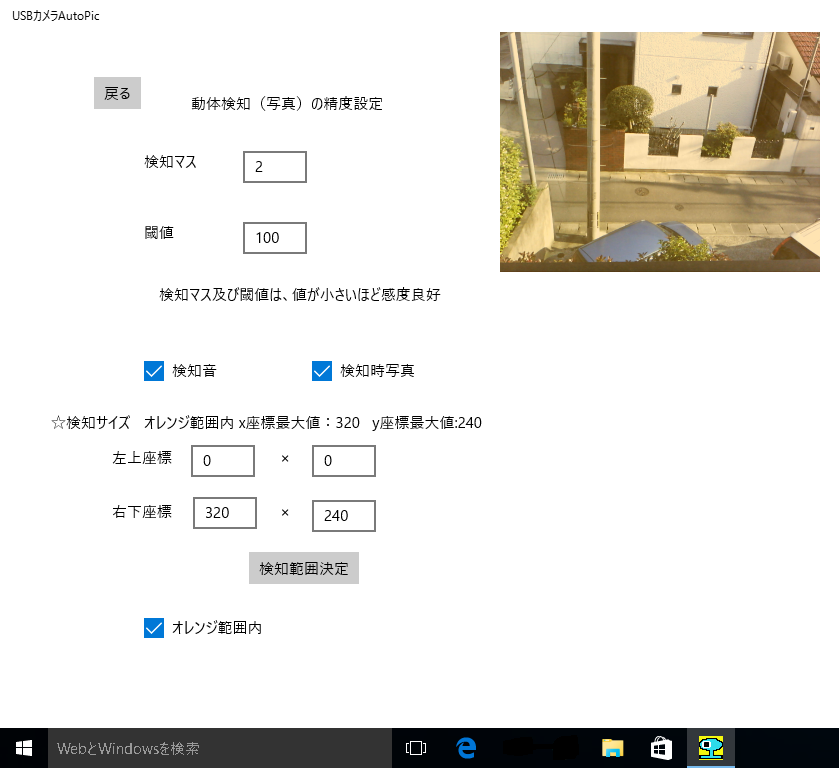Click the 検知範囲決定 button
This screenshot has width=839, height=768.
point(304,568)
